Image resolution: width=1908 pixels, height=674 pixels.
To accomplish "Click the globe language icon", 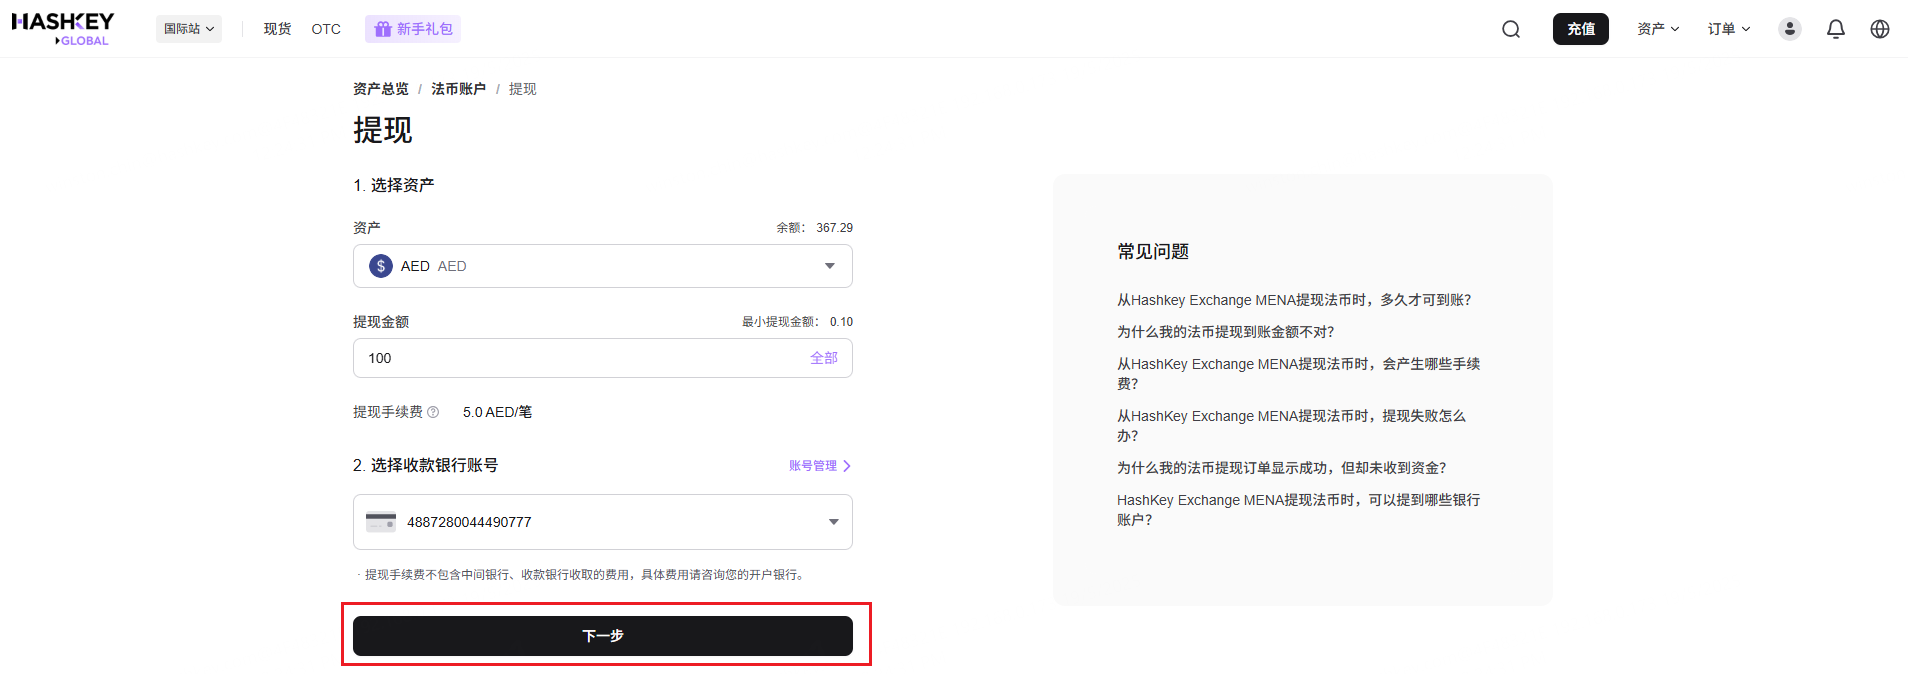I will pos(1879,29).
